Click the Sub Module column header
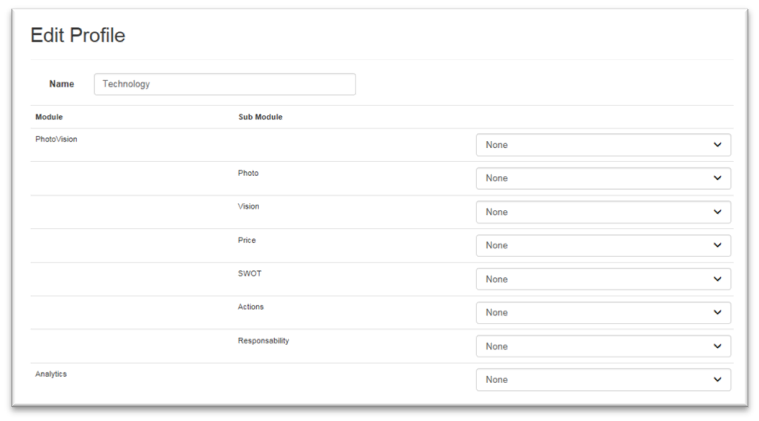 point(260,117)
